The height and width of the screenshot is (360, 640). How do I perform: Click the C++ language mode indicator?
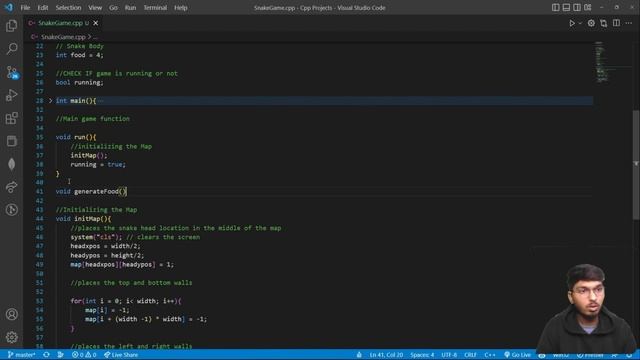coord(490,355)
